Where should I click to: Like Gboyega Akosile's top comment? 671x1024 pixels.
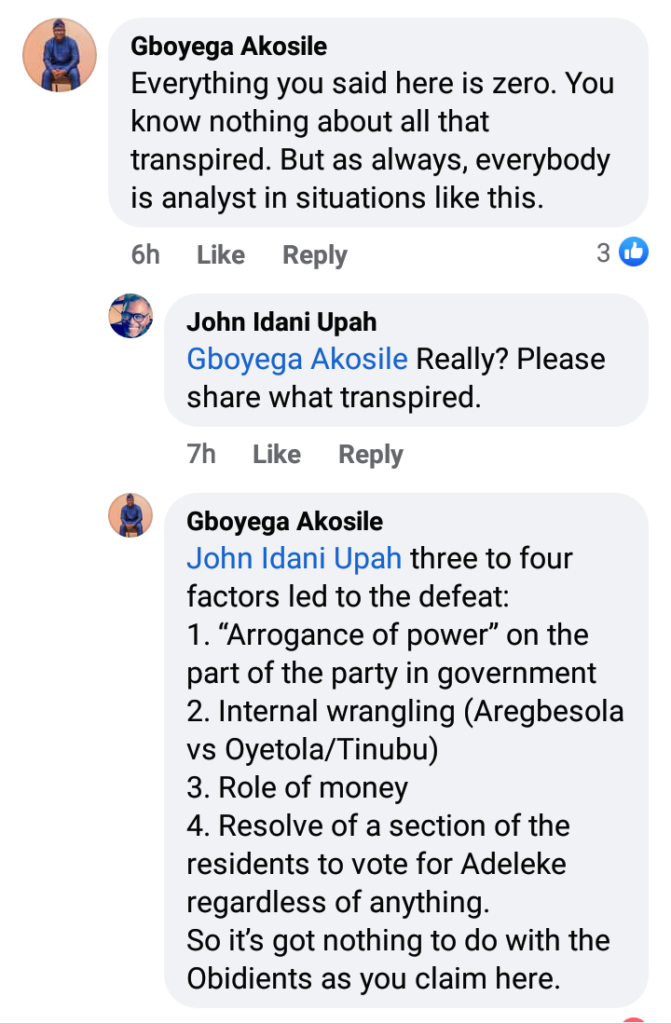(220, 255)
